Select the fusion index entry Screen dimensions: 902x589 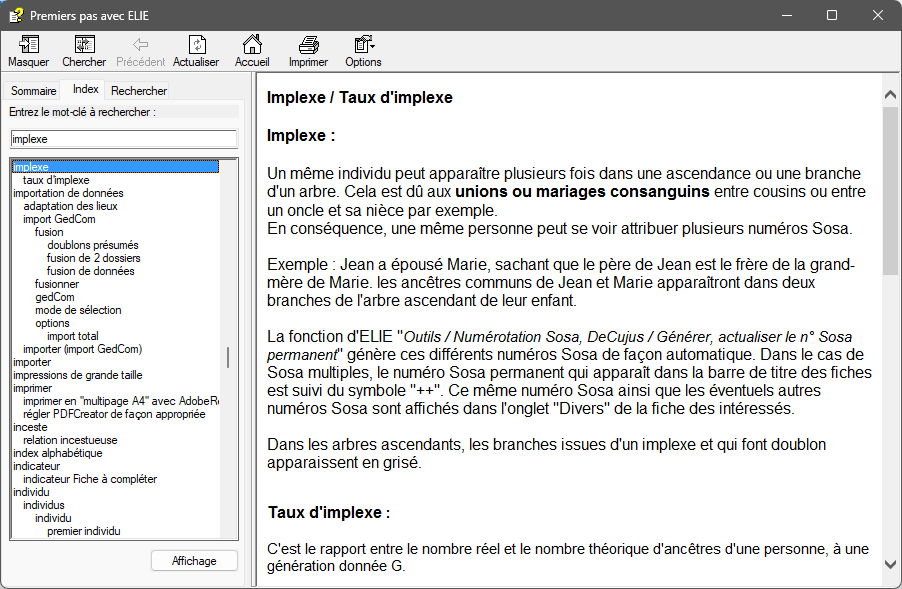(x=49, y=232)
